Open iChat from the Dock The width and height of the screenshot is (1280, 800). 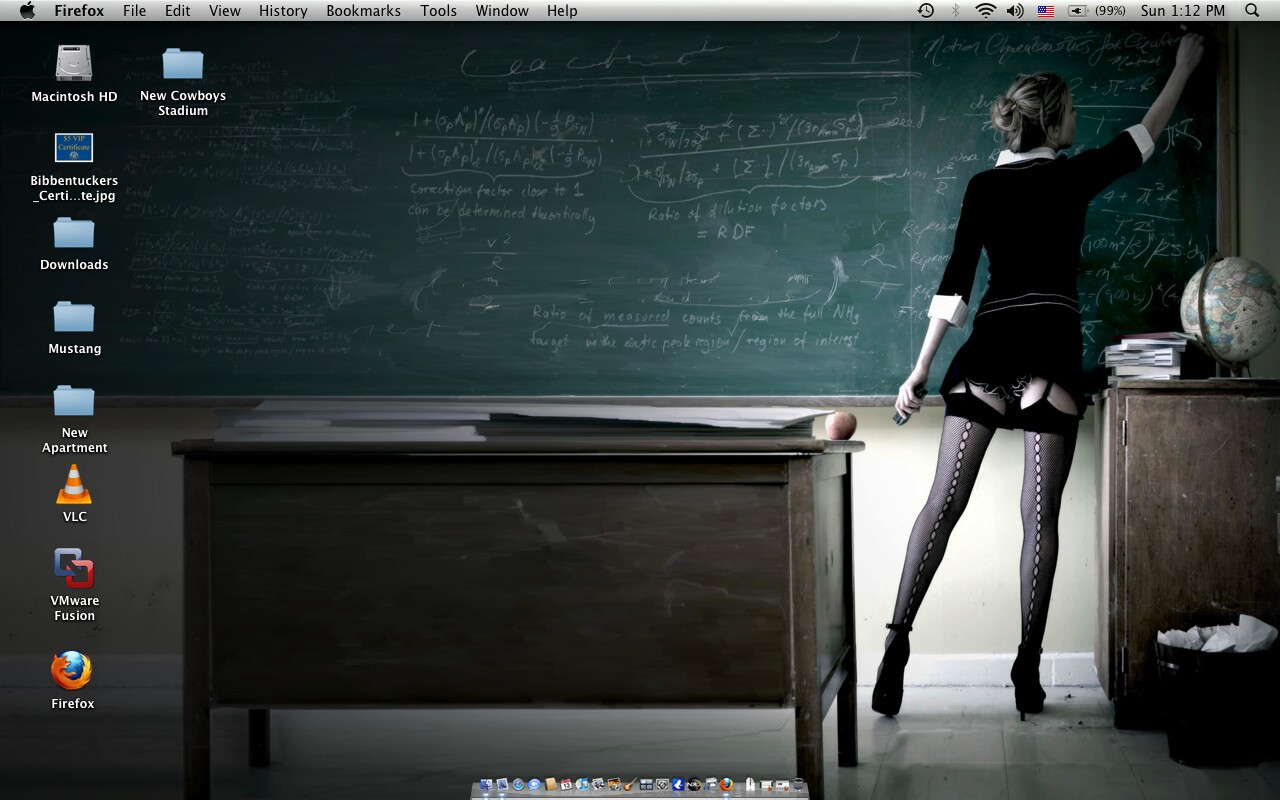pyautogui.click(x=534, y=784)
